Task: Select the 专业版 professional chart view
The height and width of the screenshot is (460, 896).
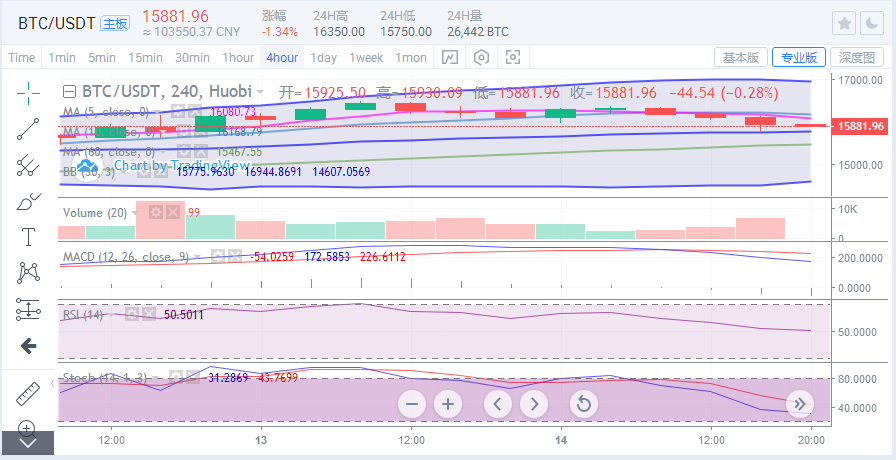Action: (799, 57)
